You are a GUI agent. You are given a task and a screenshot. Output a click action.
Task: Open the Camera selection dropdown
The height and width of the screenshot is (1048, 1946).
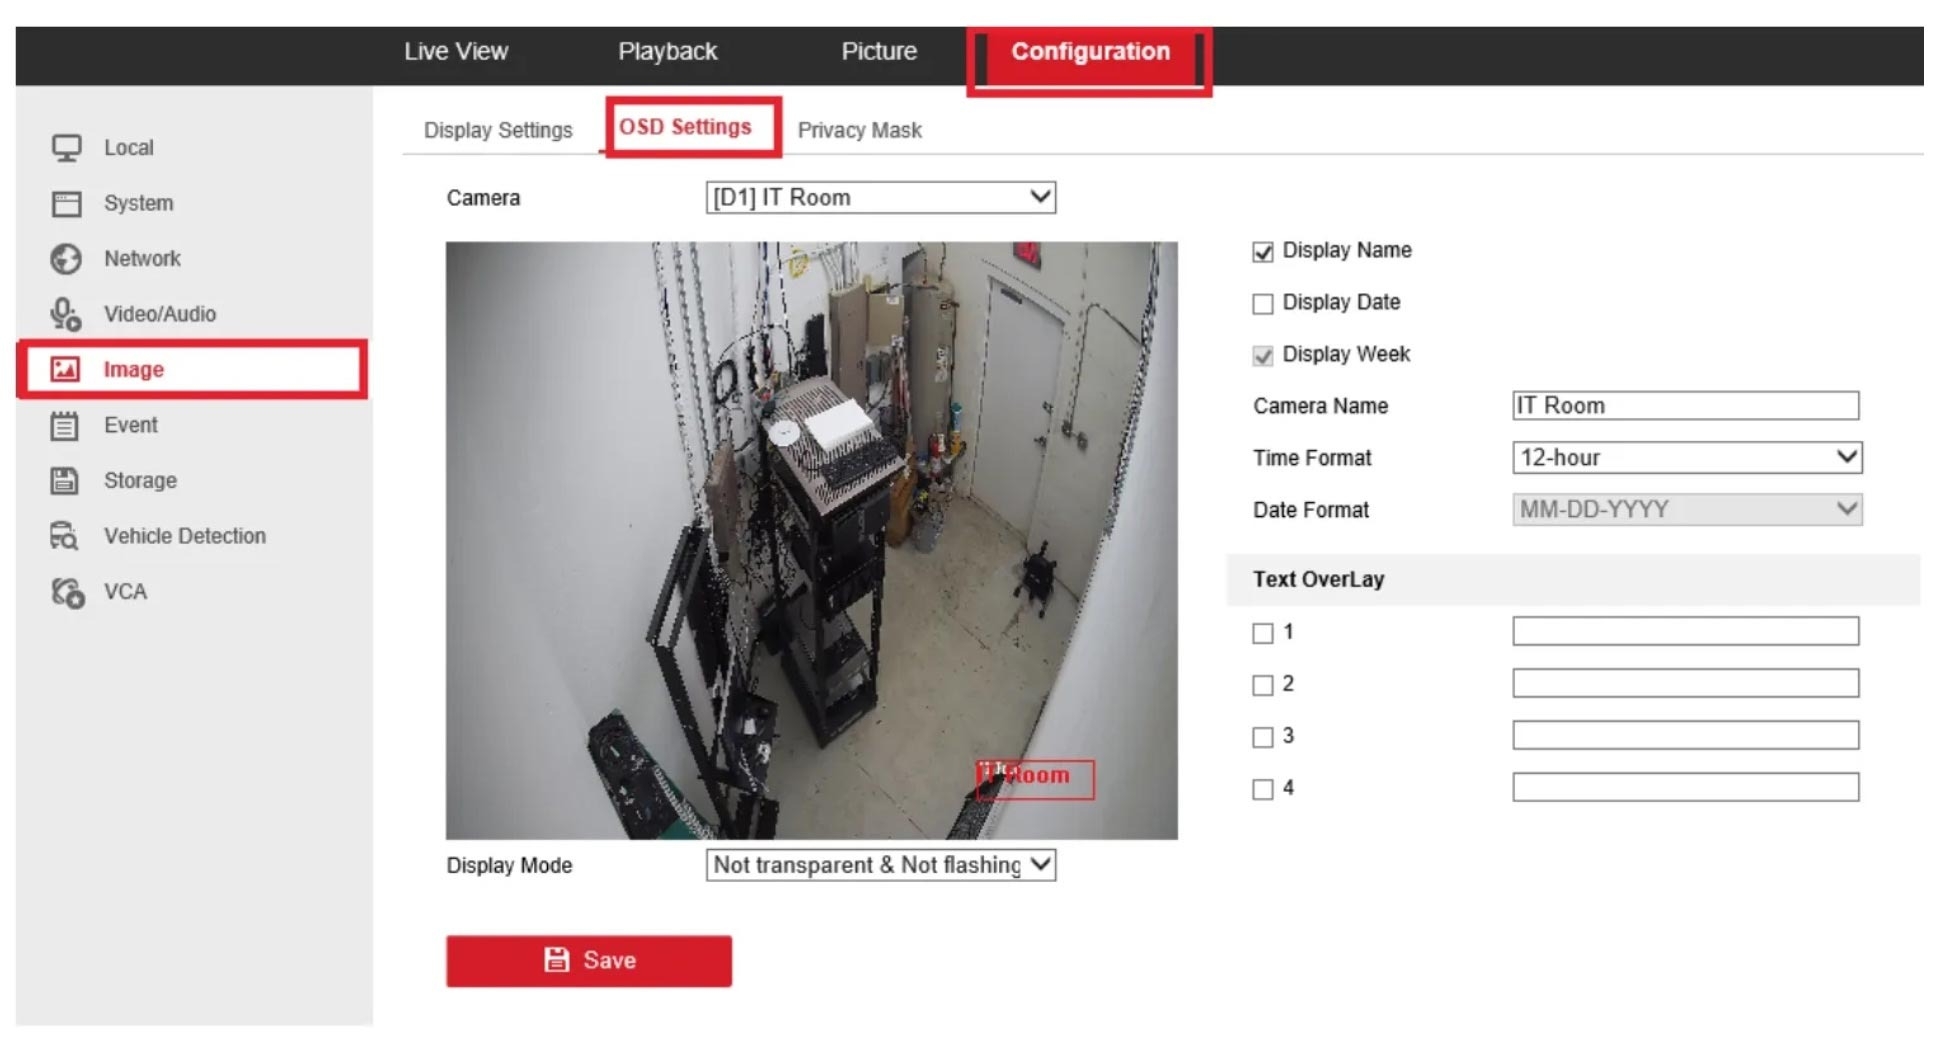[x=880, y=198]
